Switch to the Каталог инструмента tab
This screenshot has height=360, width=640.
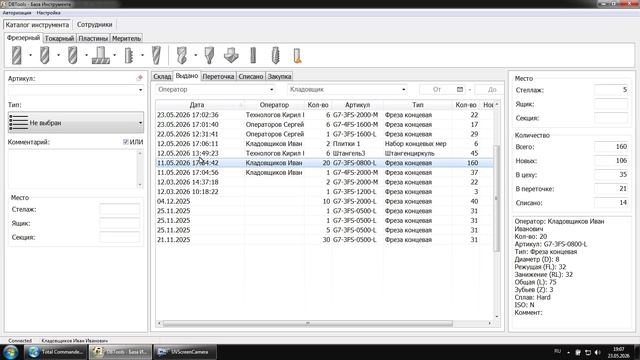pyautogui.click(x=37, y=24)
